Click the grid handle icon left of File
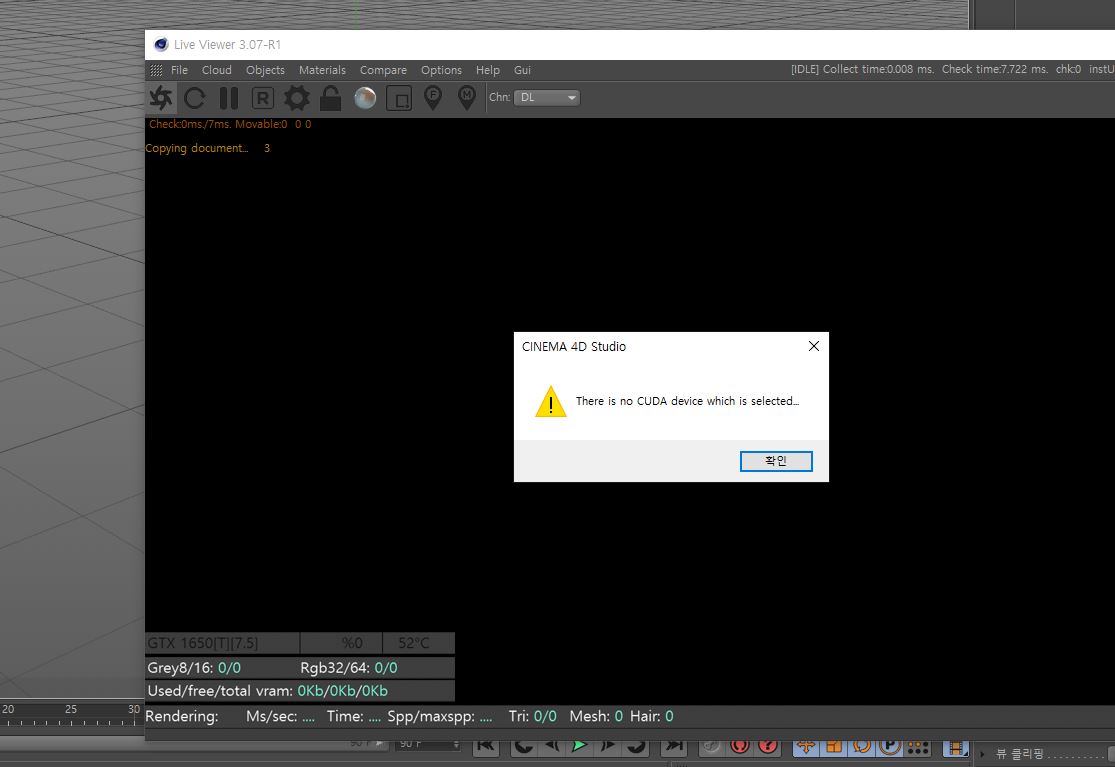The image size is (1115, 767). [156, 70]
